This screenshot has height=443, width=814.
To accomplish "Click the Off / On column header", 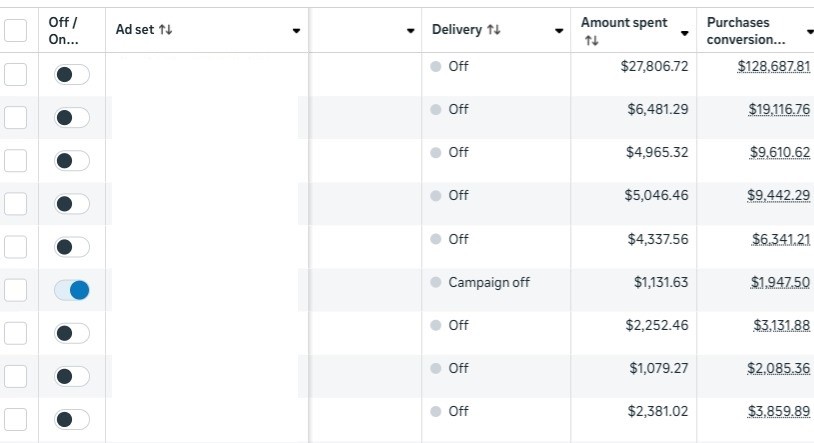I will tap(64, 30).
